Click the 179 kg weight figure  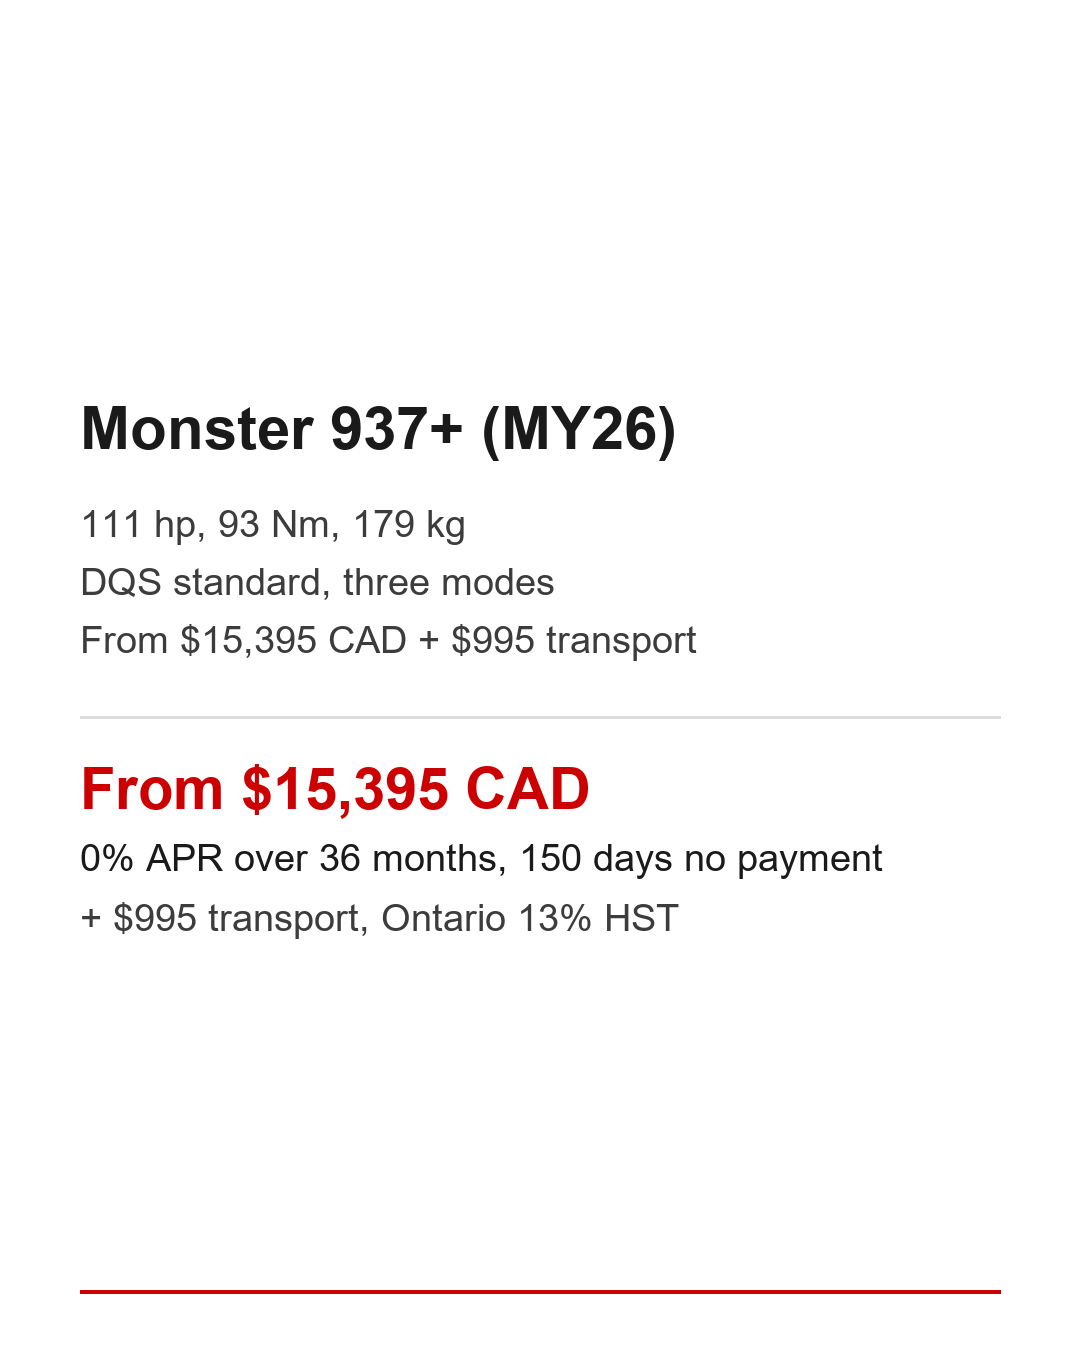[409, 525]
